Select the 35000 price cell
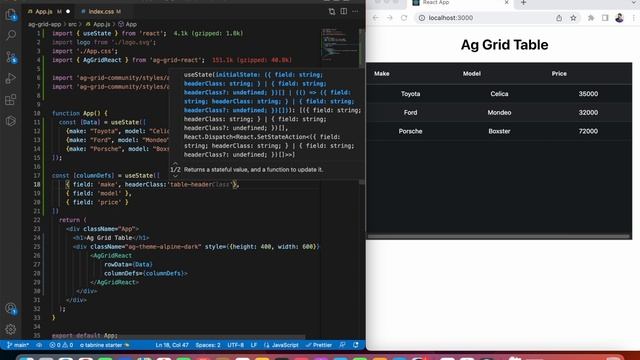Viewport: 640px width, 360px height. (588, 94)
